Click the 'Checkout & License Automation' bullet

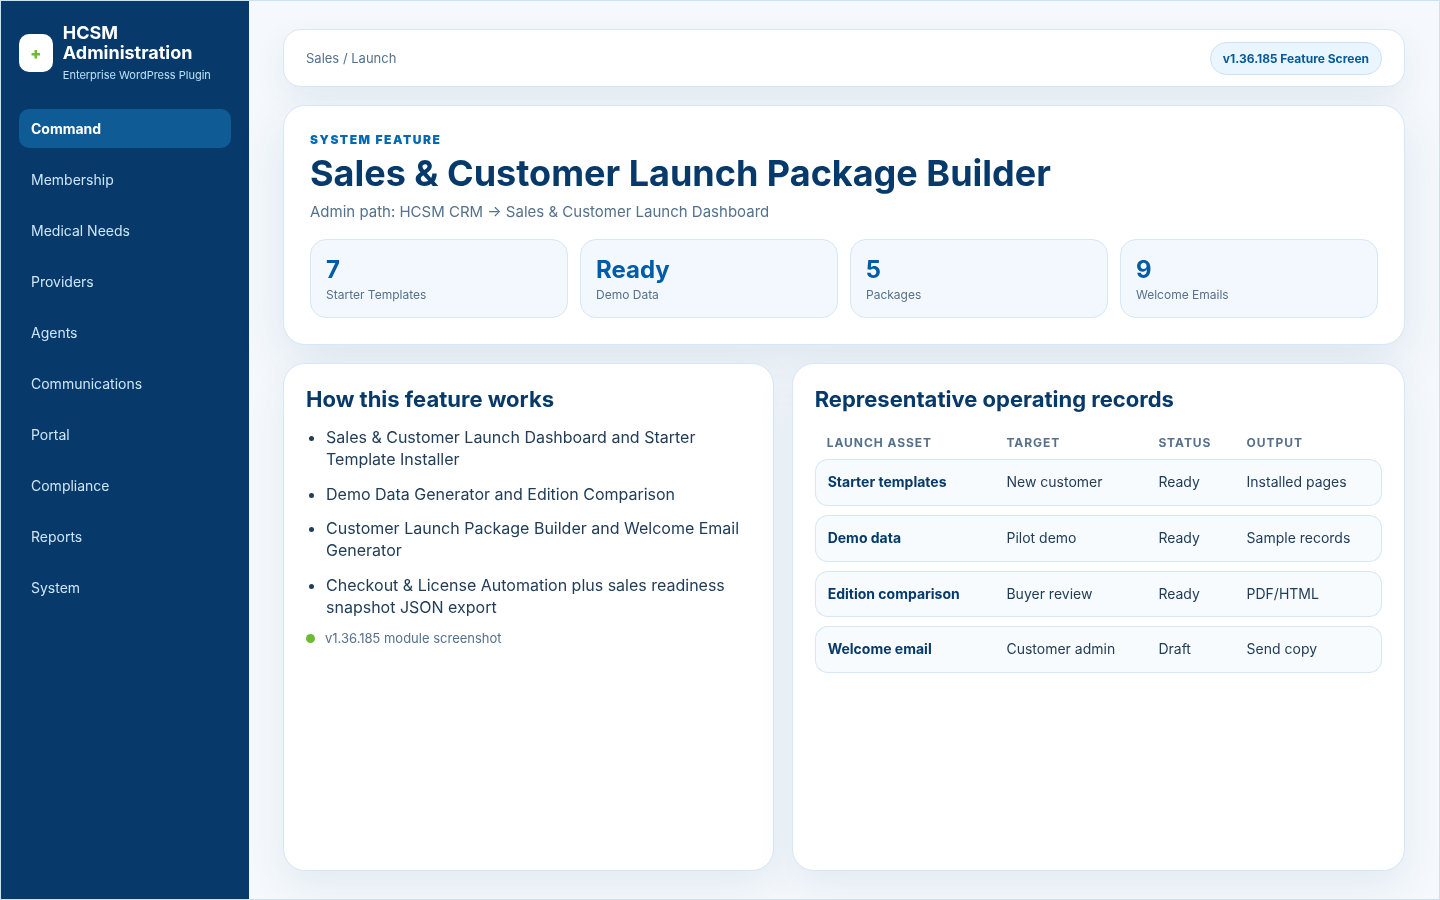coord(525,596)
